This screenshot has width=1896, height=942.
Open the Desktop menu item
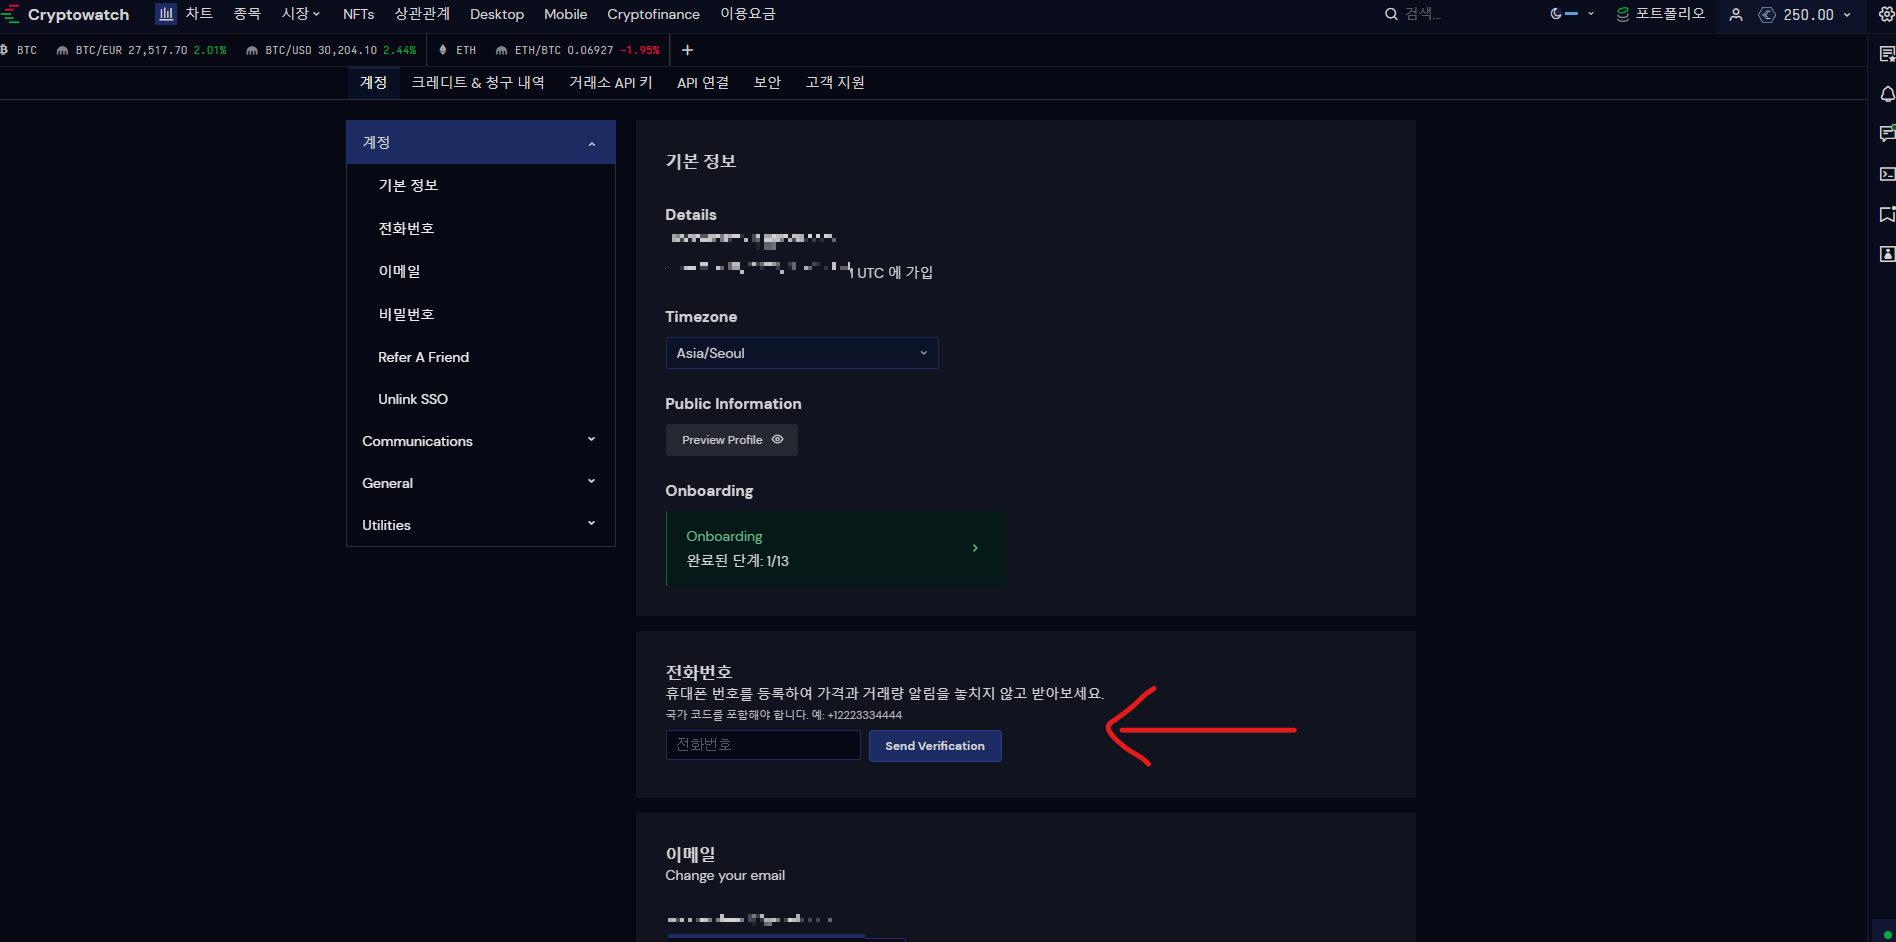pyautogui.click(x=497, y=14)
